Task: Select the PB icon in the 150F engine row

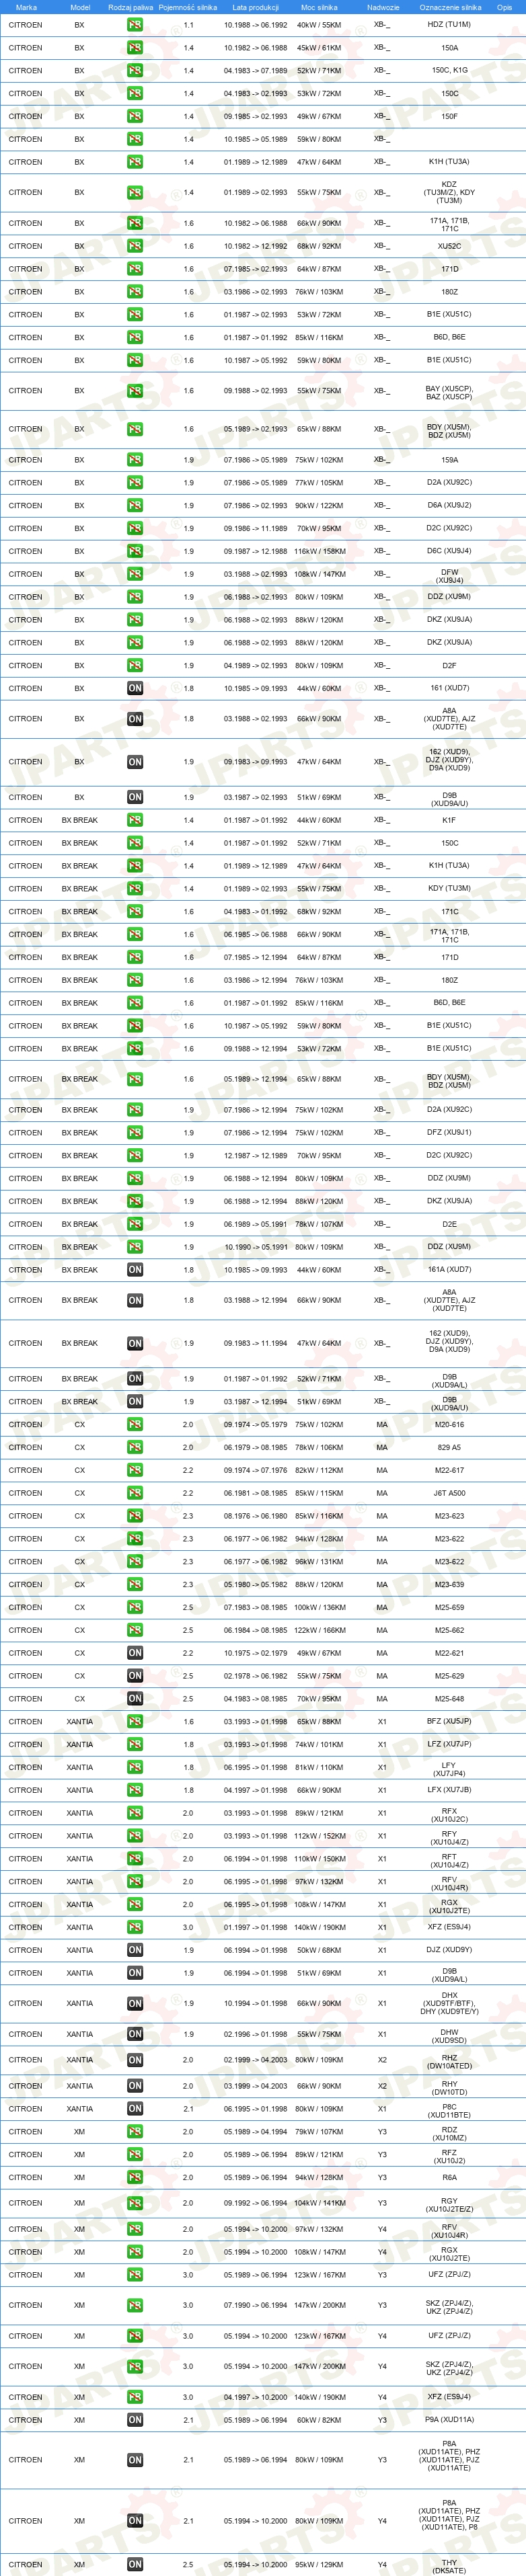Action: coord(135,116)
